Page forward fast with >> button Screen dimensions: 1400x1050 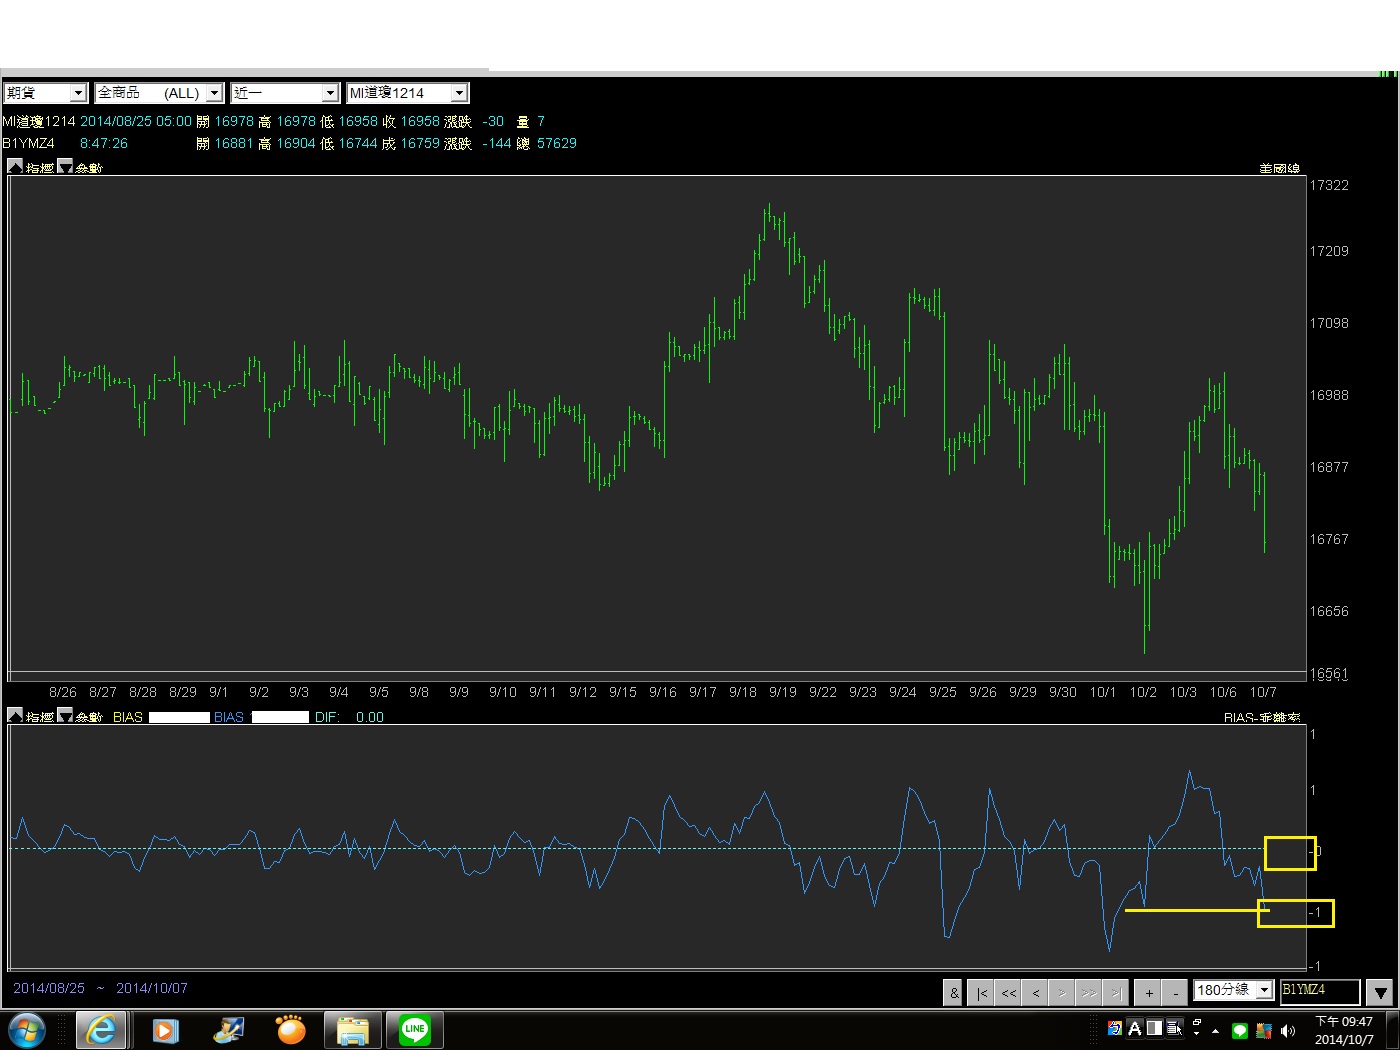pos(1089,992)
